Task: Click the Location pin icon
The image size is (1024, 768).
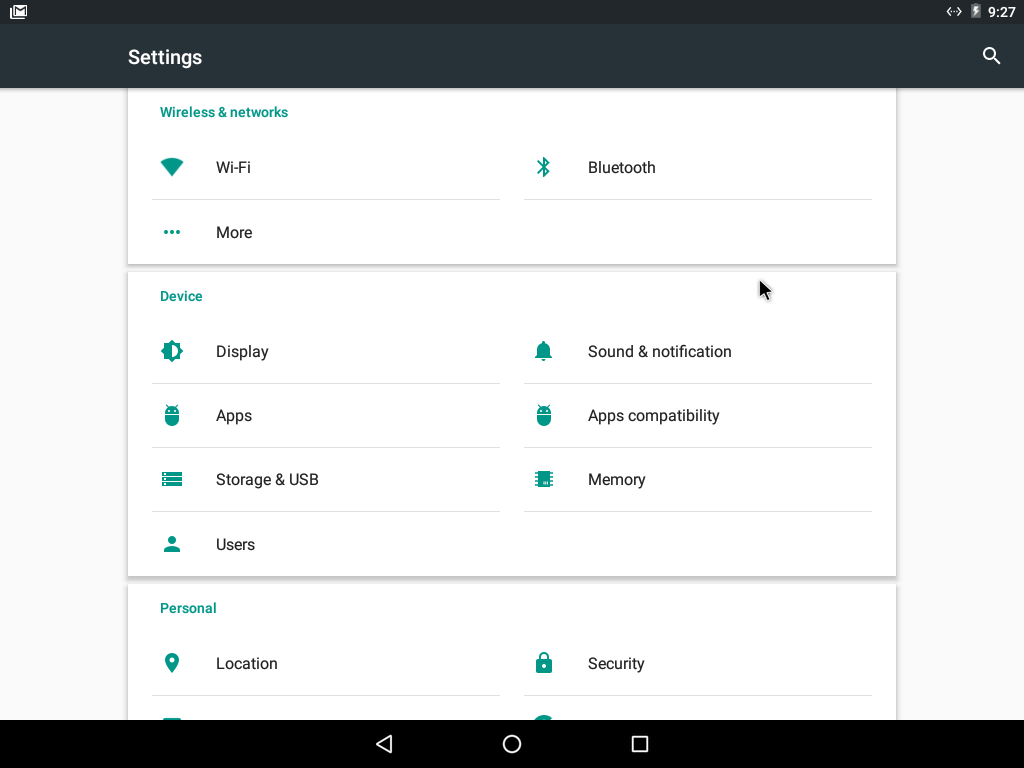Action: point(171,663)
